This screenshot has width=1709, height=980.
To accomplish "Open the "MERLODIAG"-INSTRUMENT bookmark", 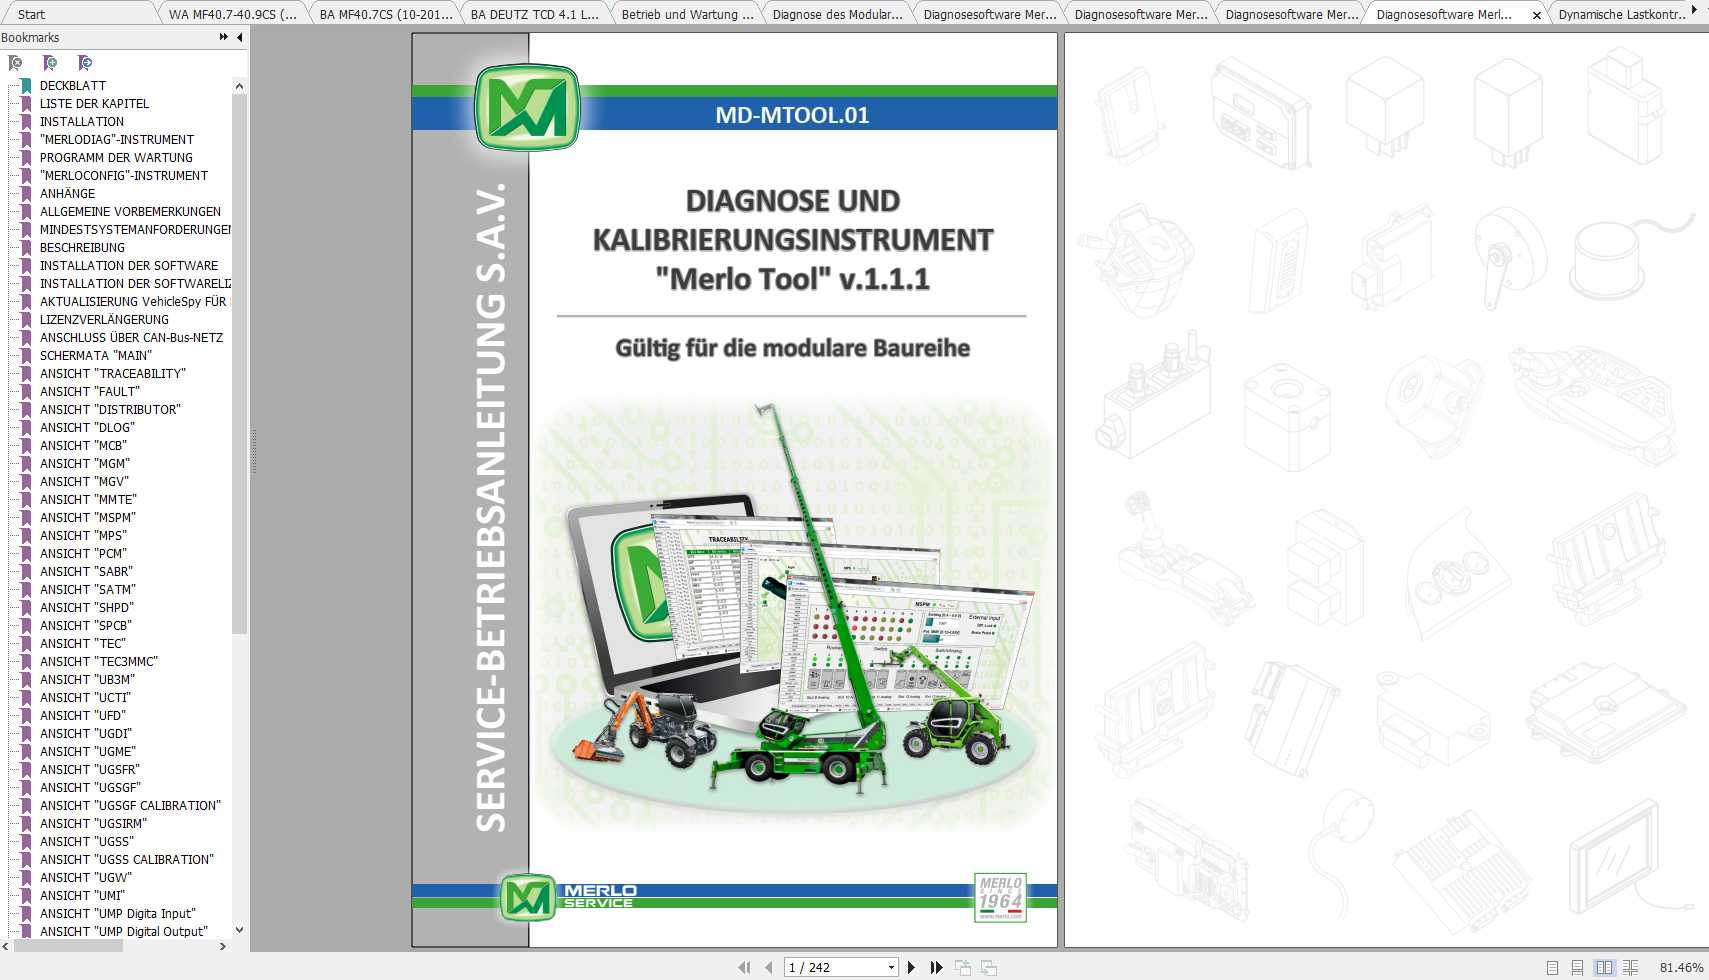I will click(117, 140).
